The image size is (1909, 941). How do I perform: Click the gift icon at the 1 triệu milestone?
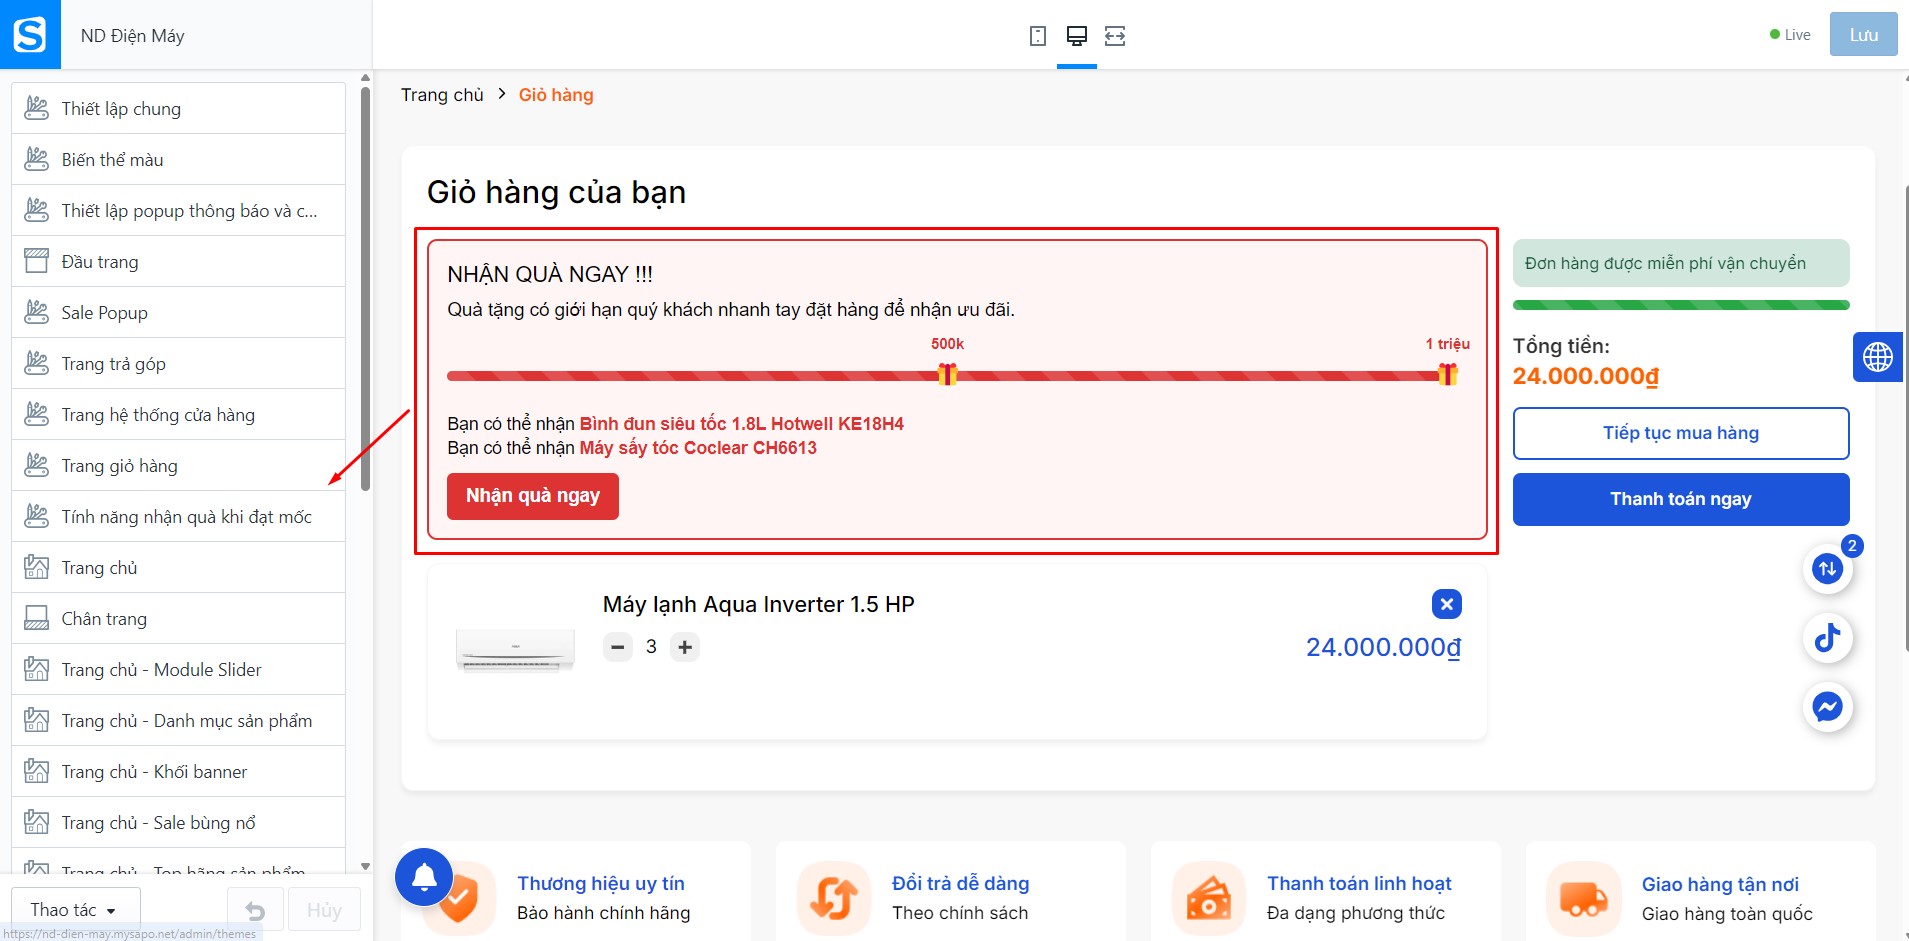coord(1447,374)
